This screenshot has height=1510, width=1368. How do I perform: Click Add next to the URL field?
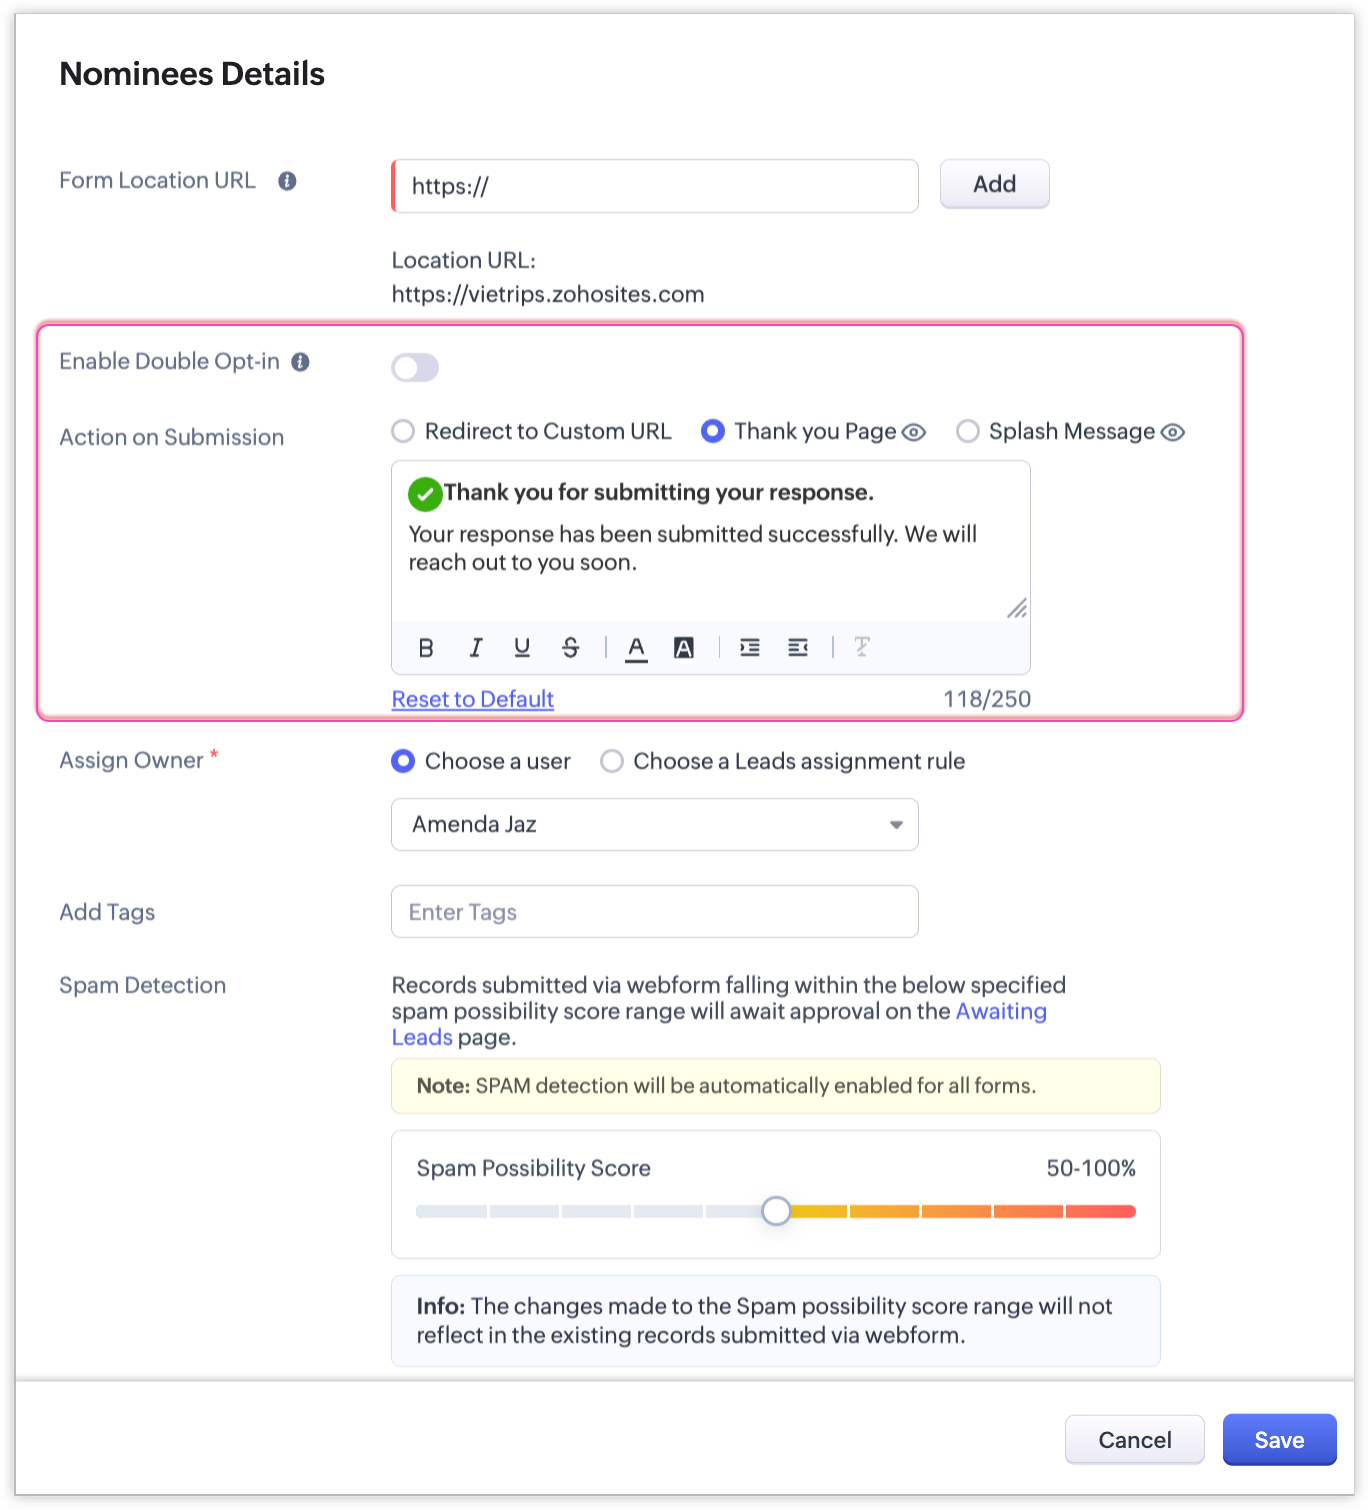tap(994, 184)
